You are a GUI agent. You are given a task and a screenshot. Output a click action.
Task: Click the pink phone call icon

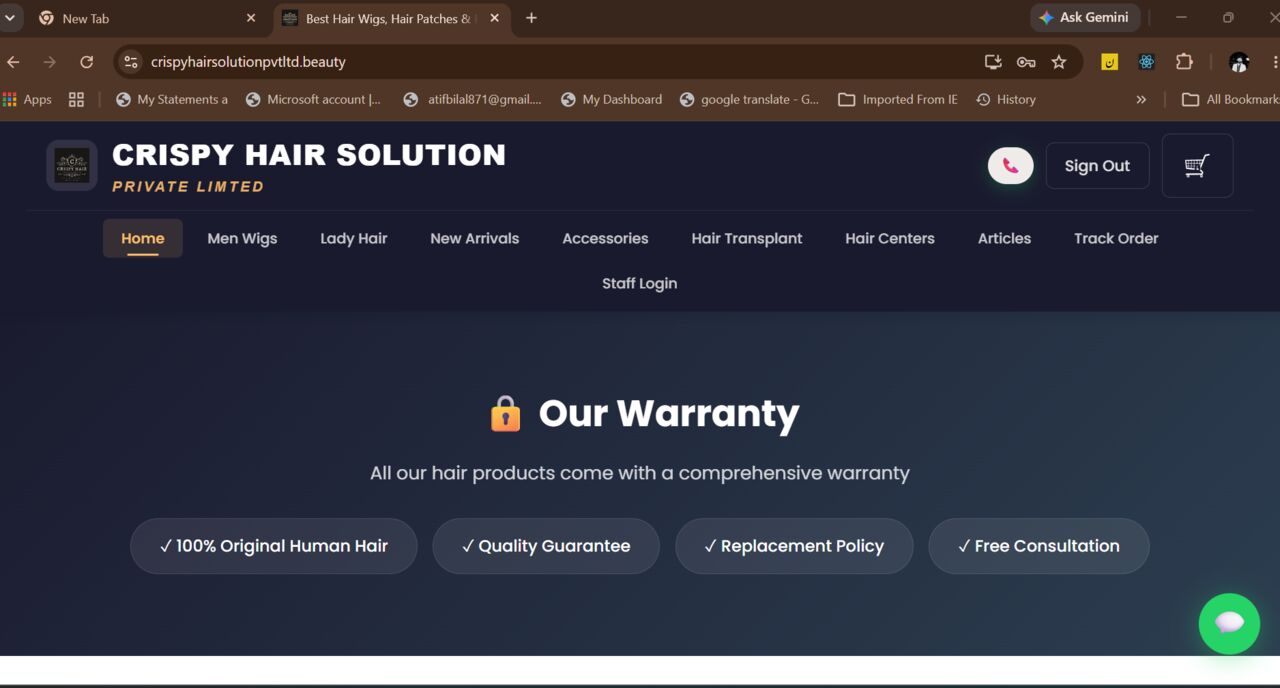[x=1010, y=166]
